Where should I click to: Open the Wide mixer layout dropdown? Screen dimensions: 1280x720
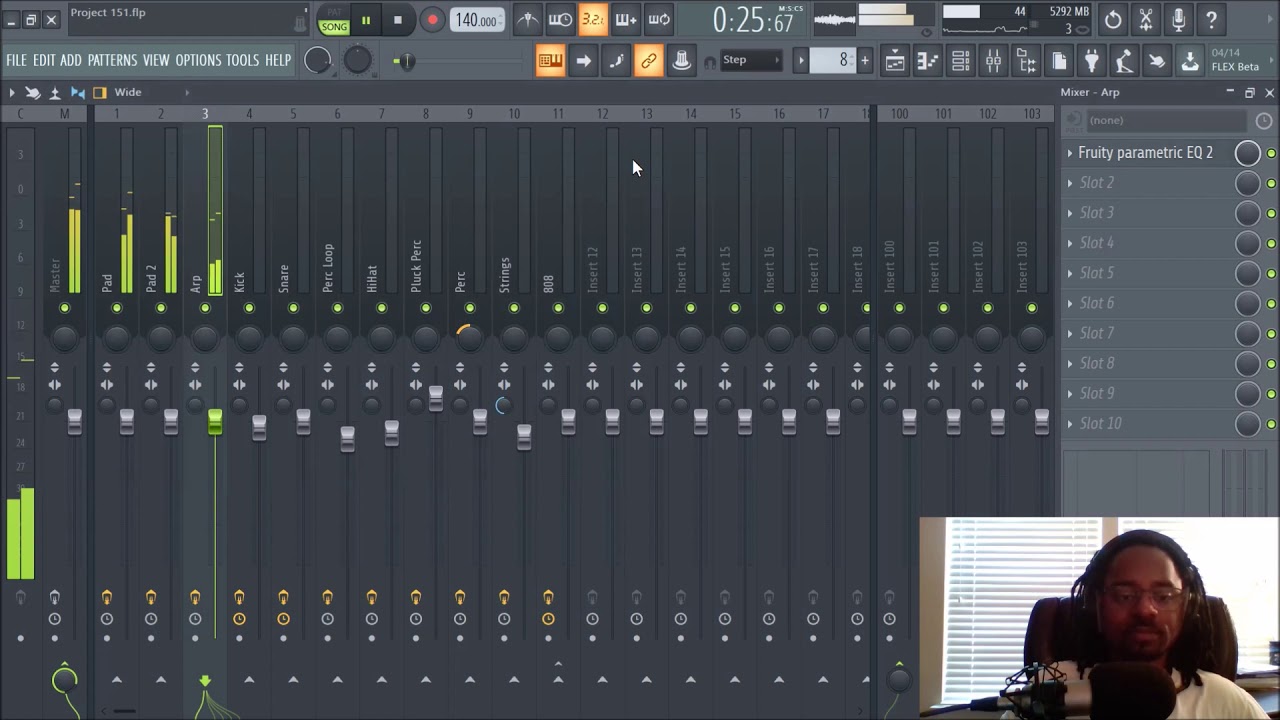(x=151, y=92)
